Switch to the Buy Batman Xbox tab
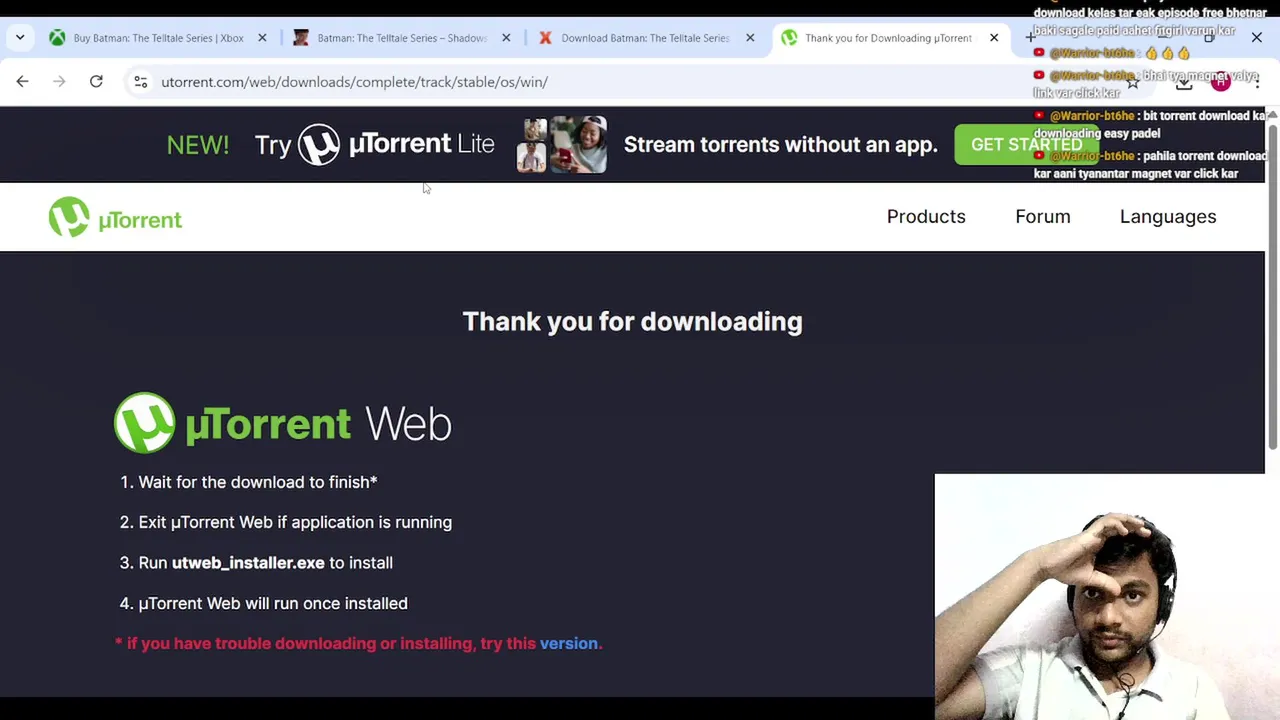Viewport: 1280px width, 720px height. [x=158, y=38]
